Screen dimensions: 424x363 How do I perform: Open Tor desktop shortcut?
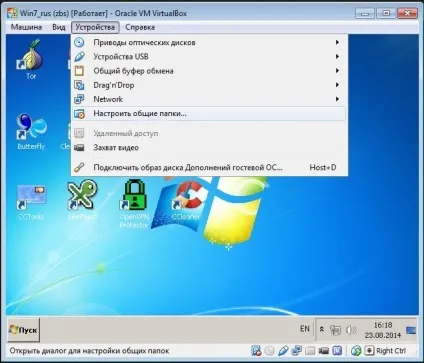(x=31, y=59)
